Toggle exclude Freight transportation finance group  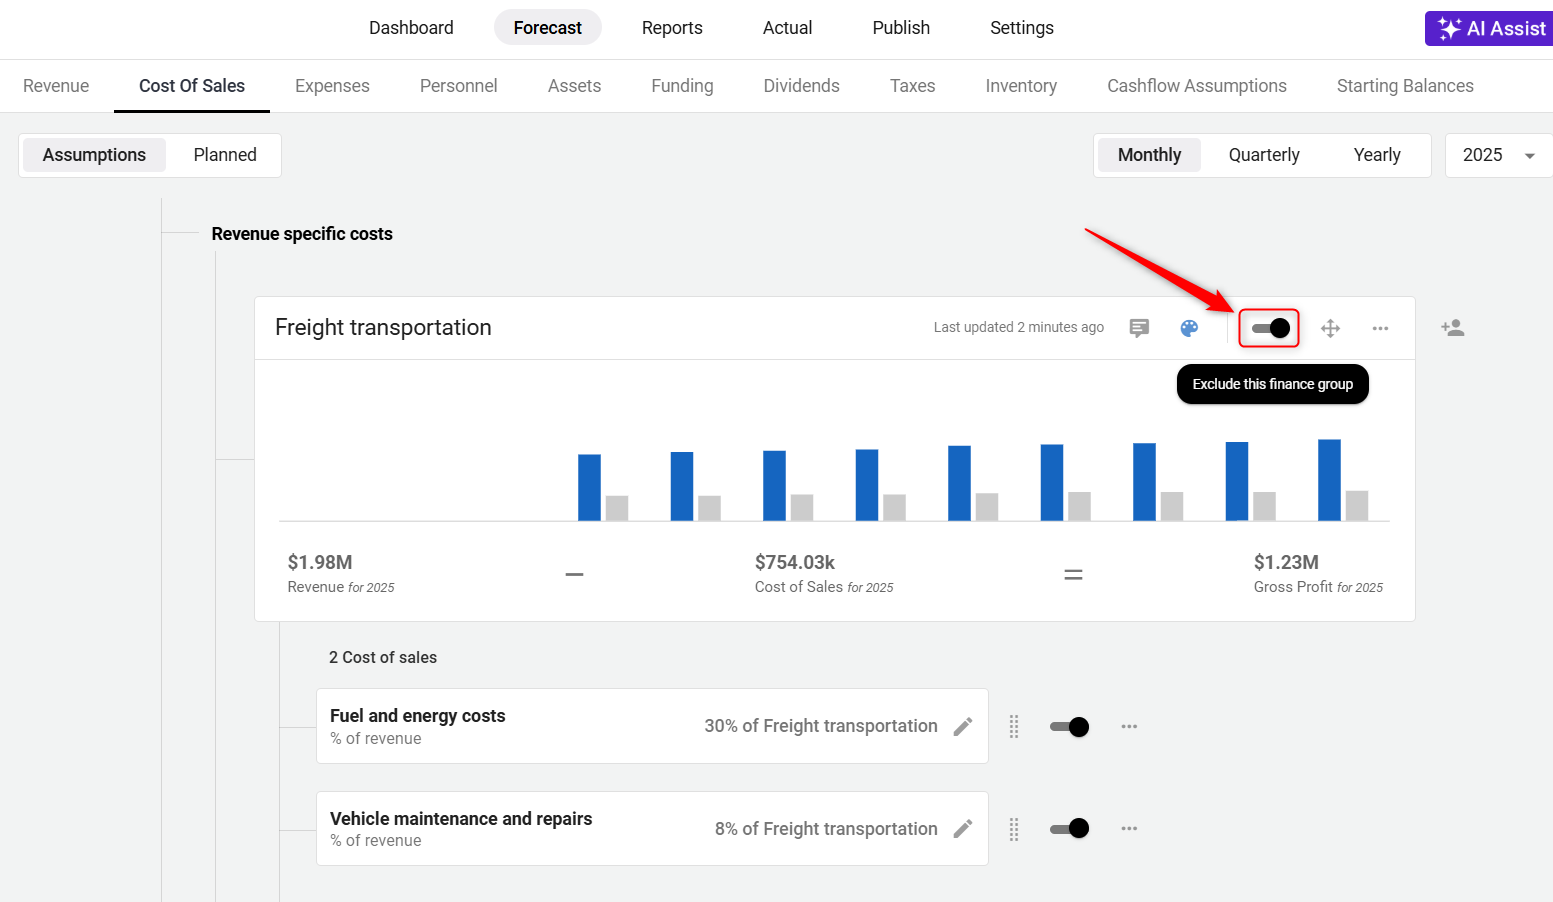point(1270,328)
